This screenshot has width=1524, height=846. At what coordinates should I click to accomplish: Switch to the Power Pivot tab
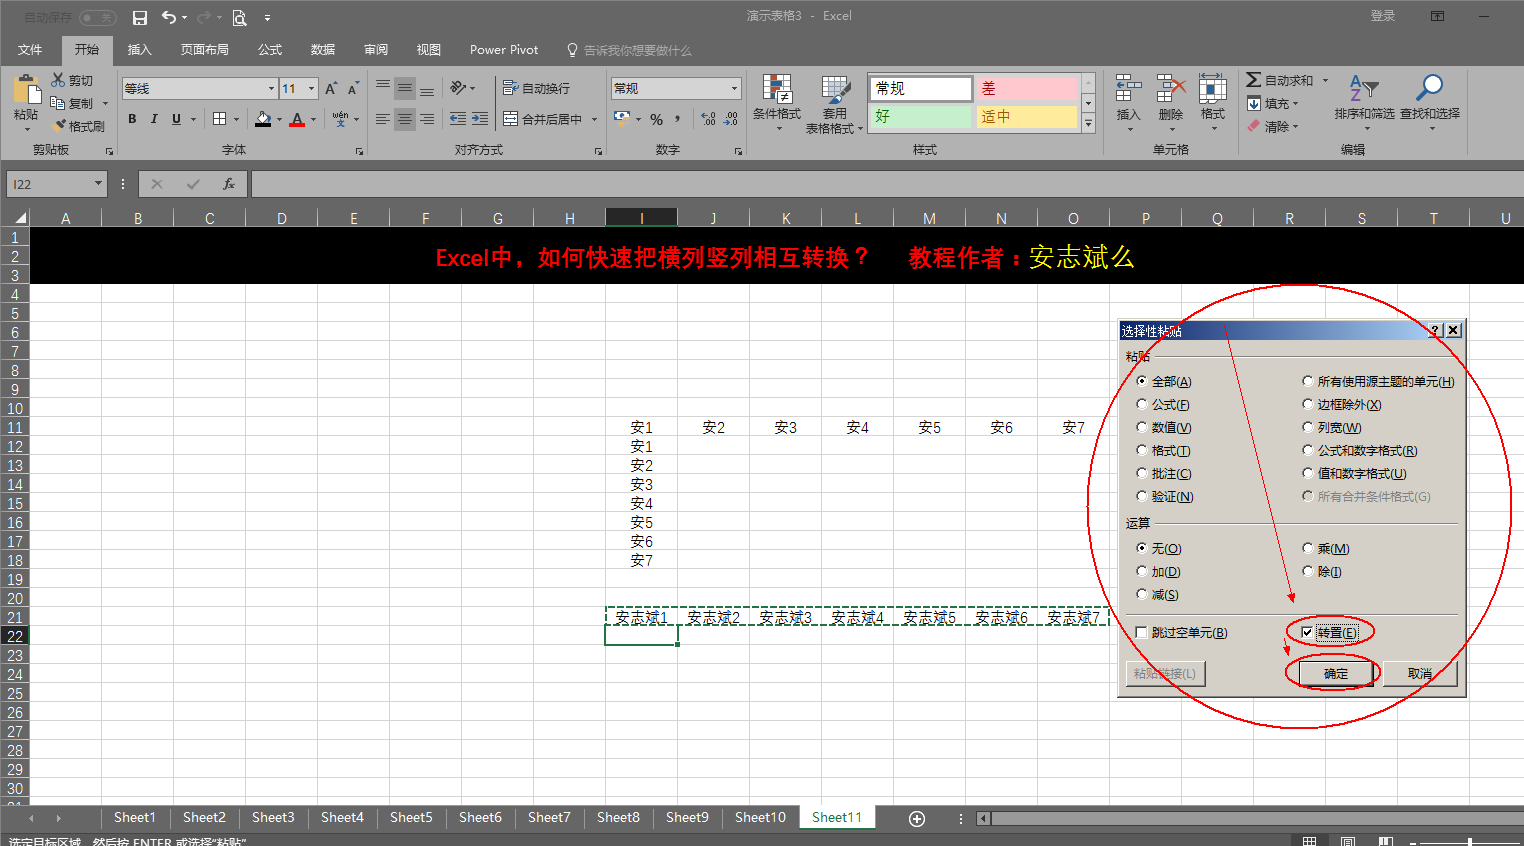coord(504,49)
